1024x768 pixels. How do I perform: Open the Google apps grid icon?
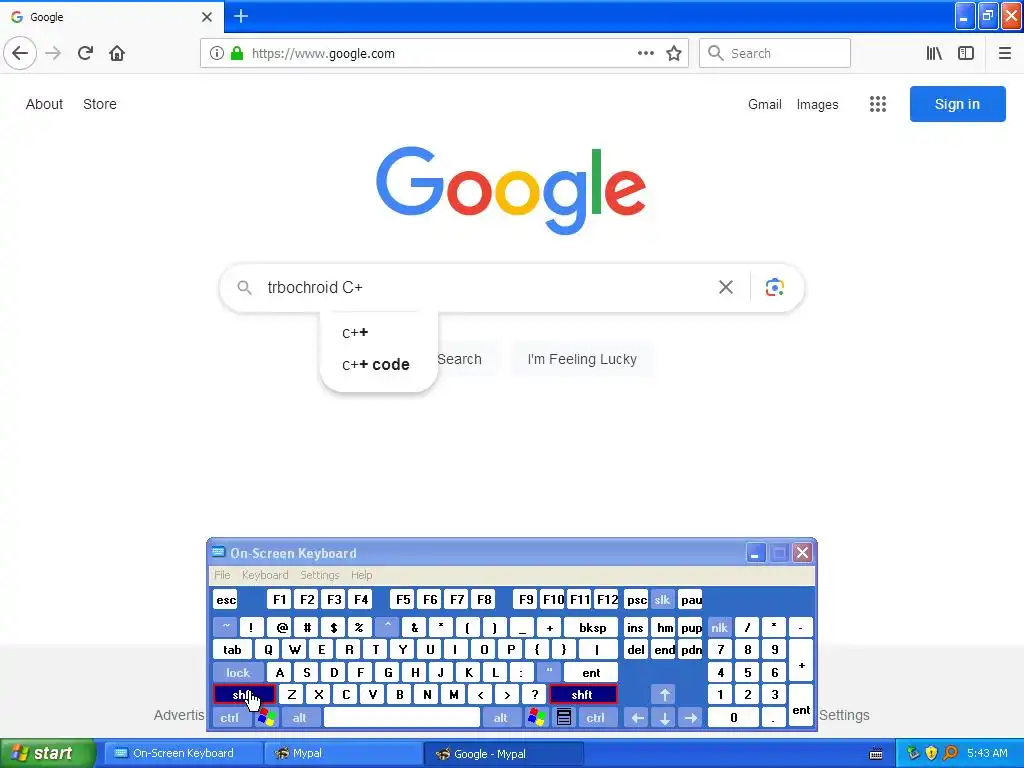click(x=878, y=104)
